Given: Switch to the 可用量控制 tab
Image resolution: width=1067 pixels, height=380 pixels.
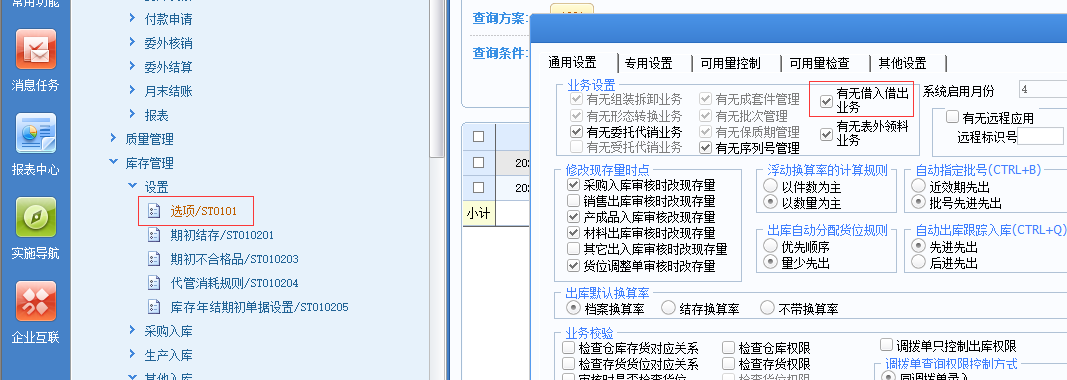Looking at the screenshot, I should coord(730,63).
